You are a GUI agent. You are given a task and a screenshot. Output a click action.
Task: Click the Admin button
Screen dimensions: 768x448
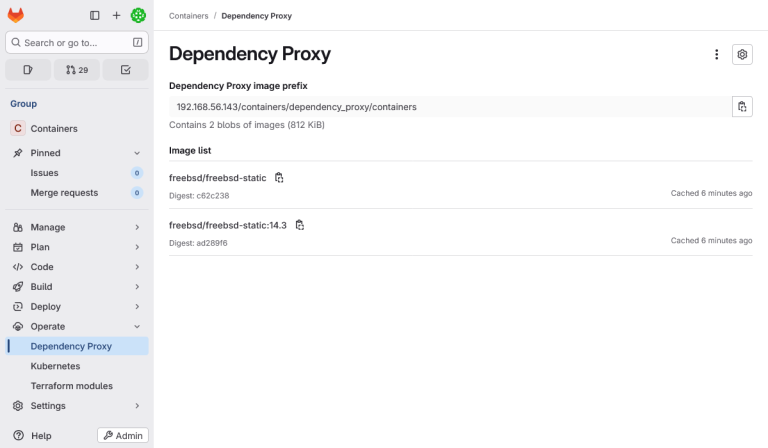tap(123, 436)
